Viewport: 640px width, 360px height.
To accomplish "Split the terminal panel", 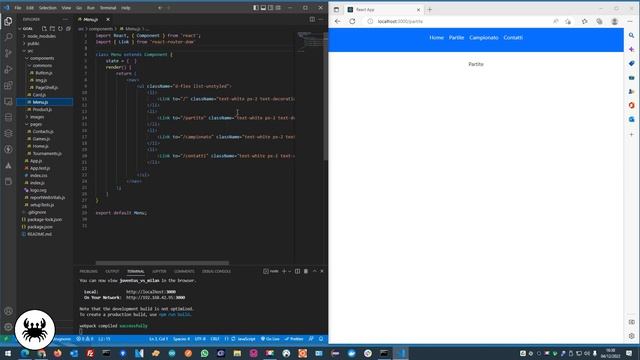I will (298, 271).
